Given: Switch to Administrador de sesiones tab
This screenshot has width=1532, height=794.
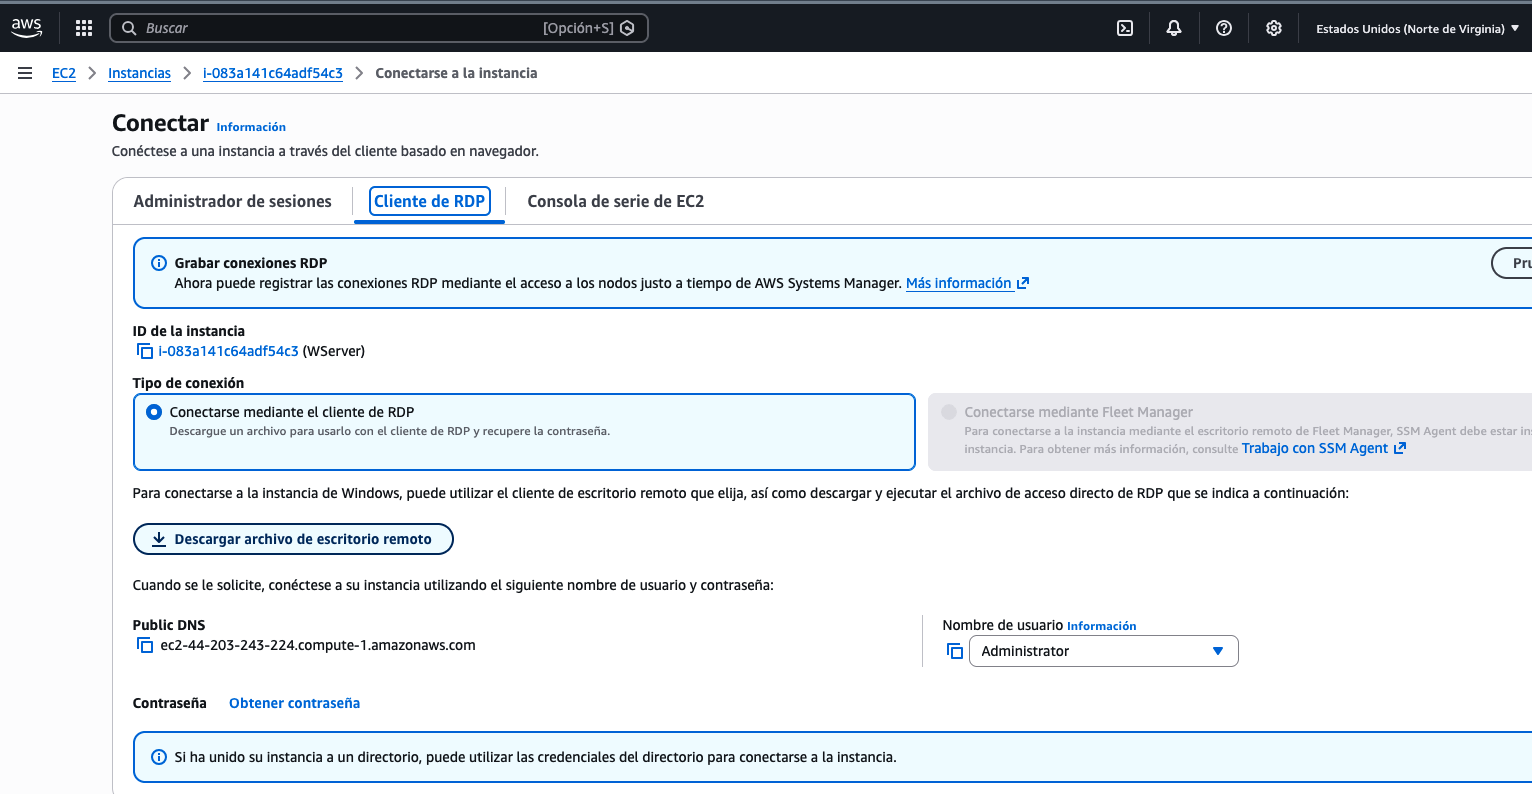Looking at the screenshot, I should 232,201.
